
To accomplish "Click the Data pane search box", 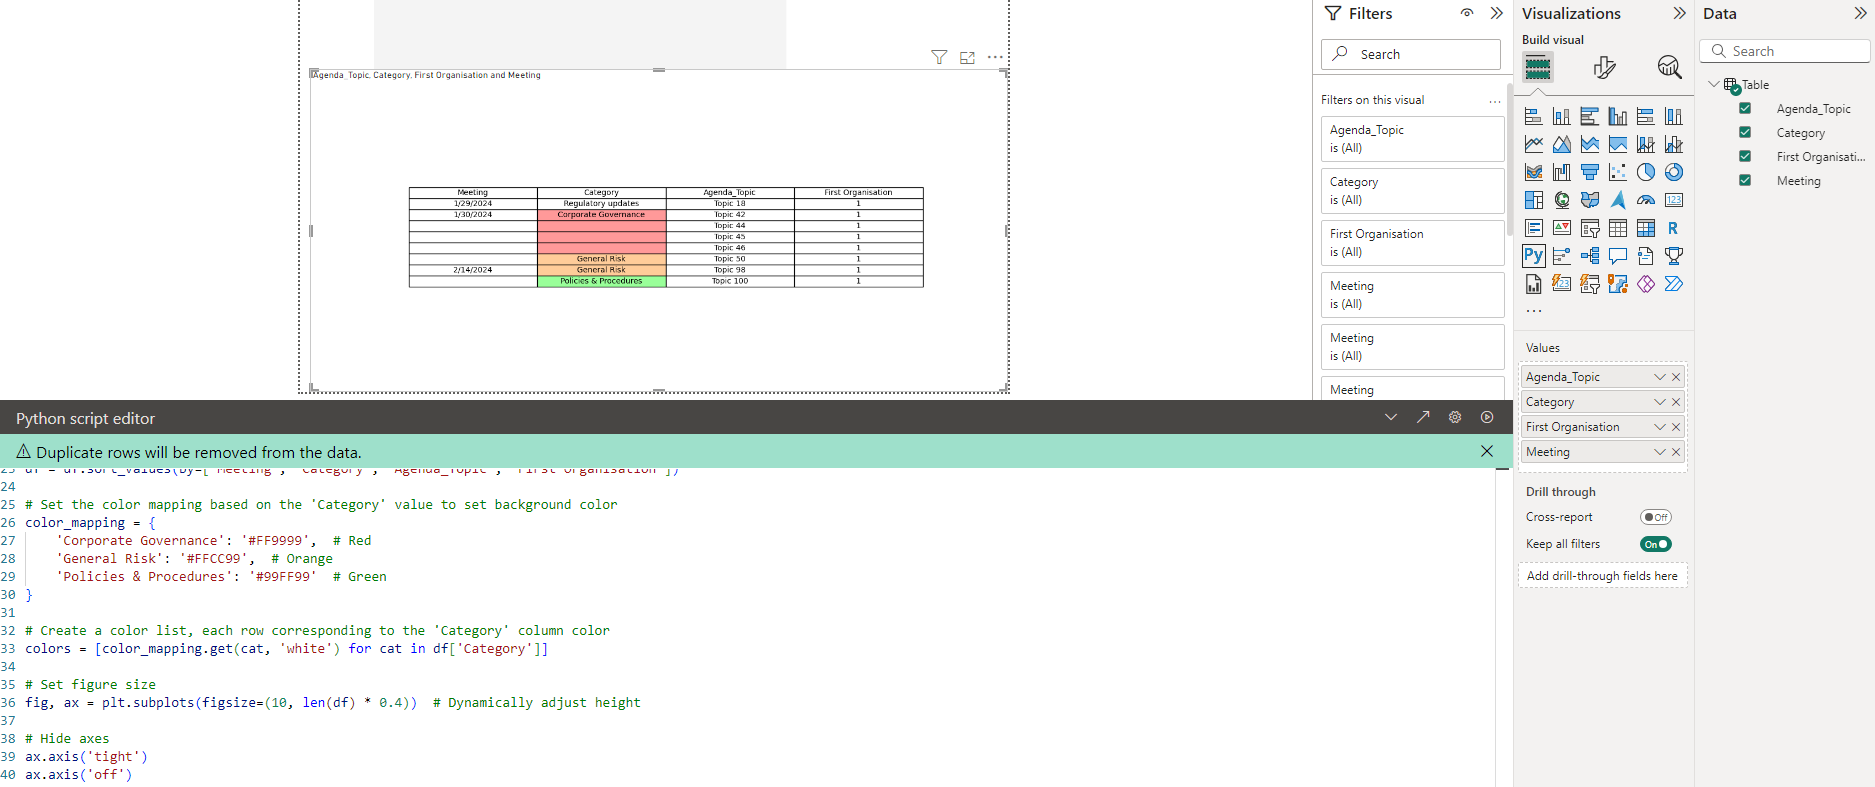I will pos(1785,51).
